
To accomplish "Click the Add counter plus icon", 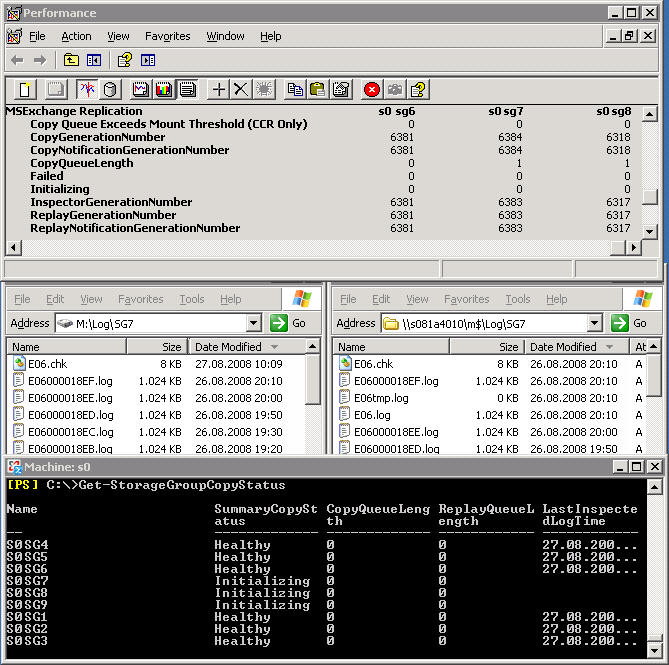I will point(218,90).
